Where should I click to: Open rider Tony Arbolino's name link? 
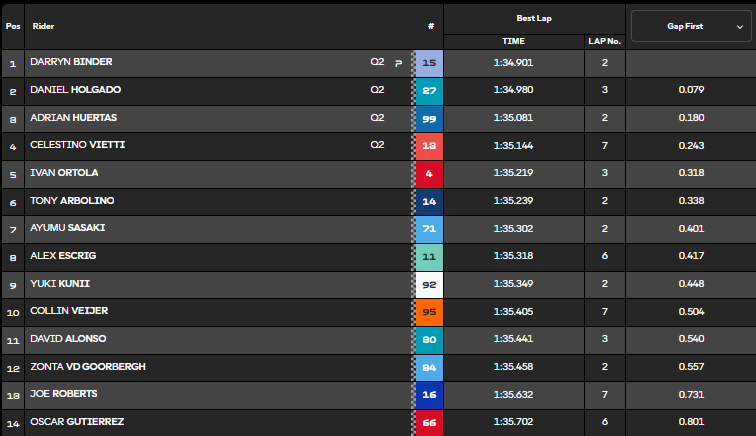coord(72,201)
